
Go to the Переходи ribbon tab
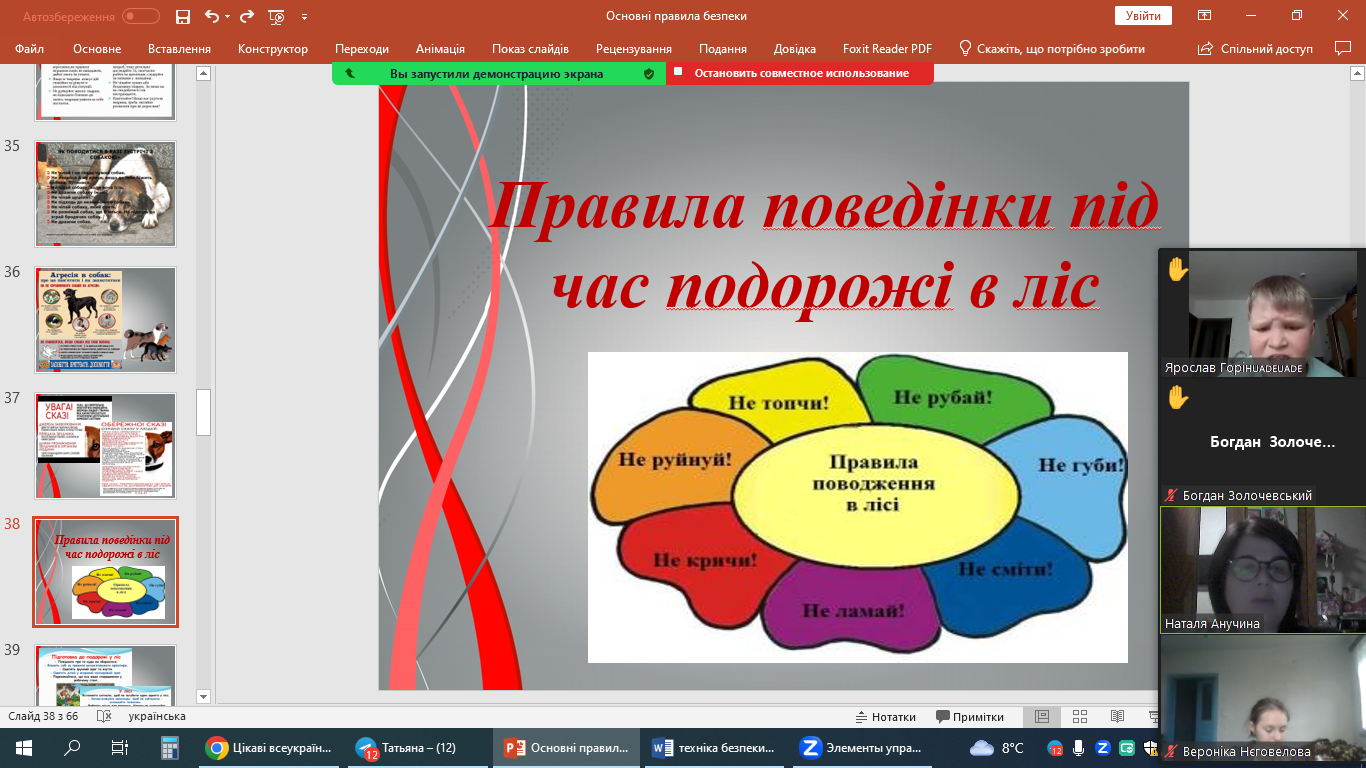(362, 48)
